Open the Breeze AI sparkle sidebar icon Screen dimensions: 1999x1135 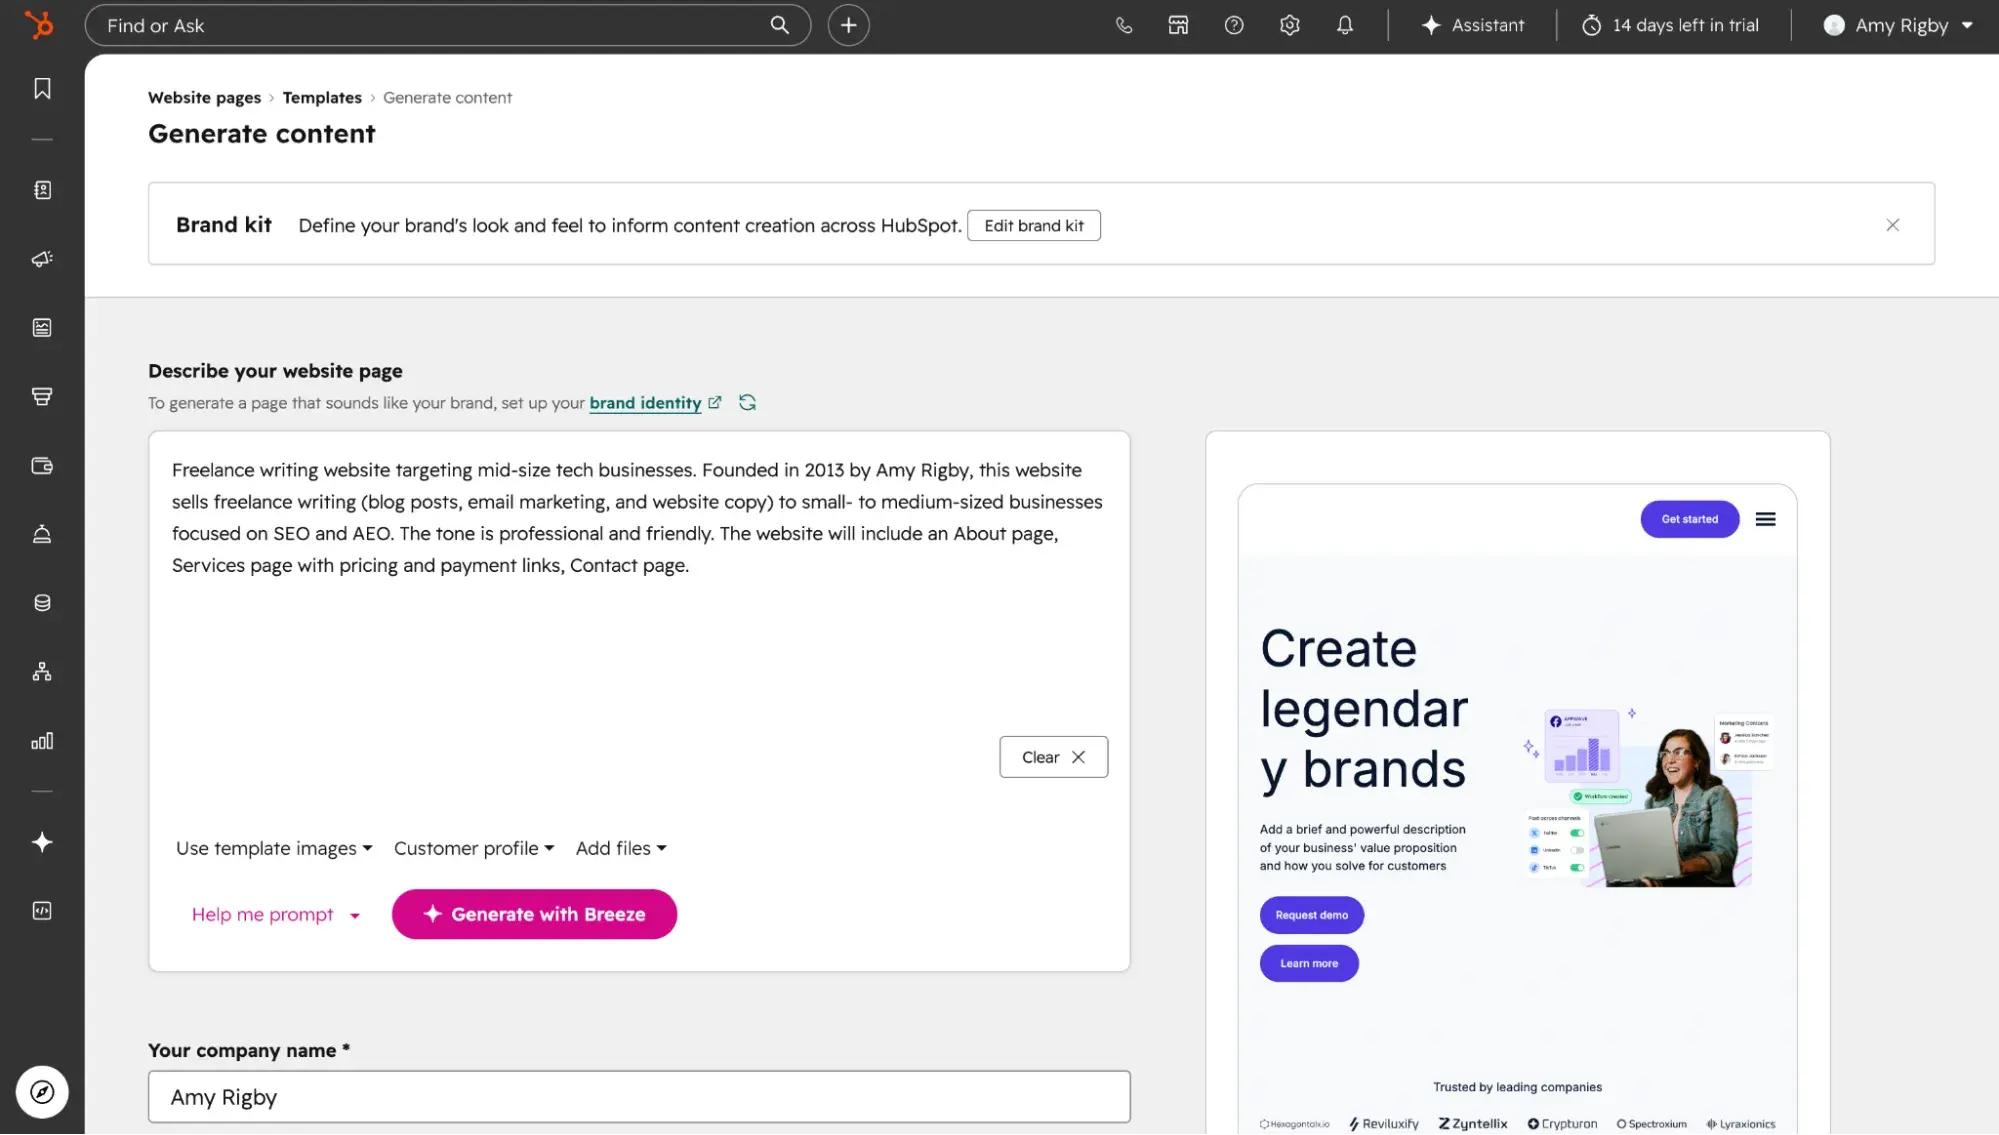(x=42, y=843)
